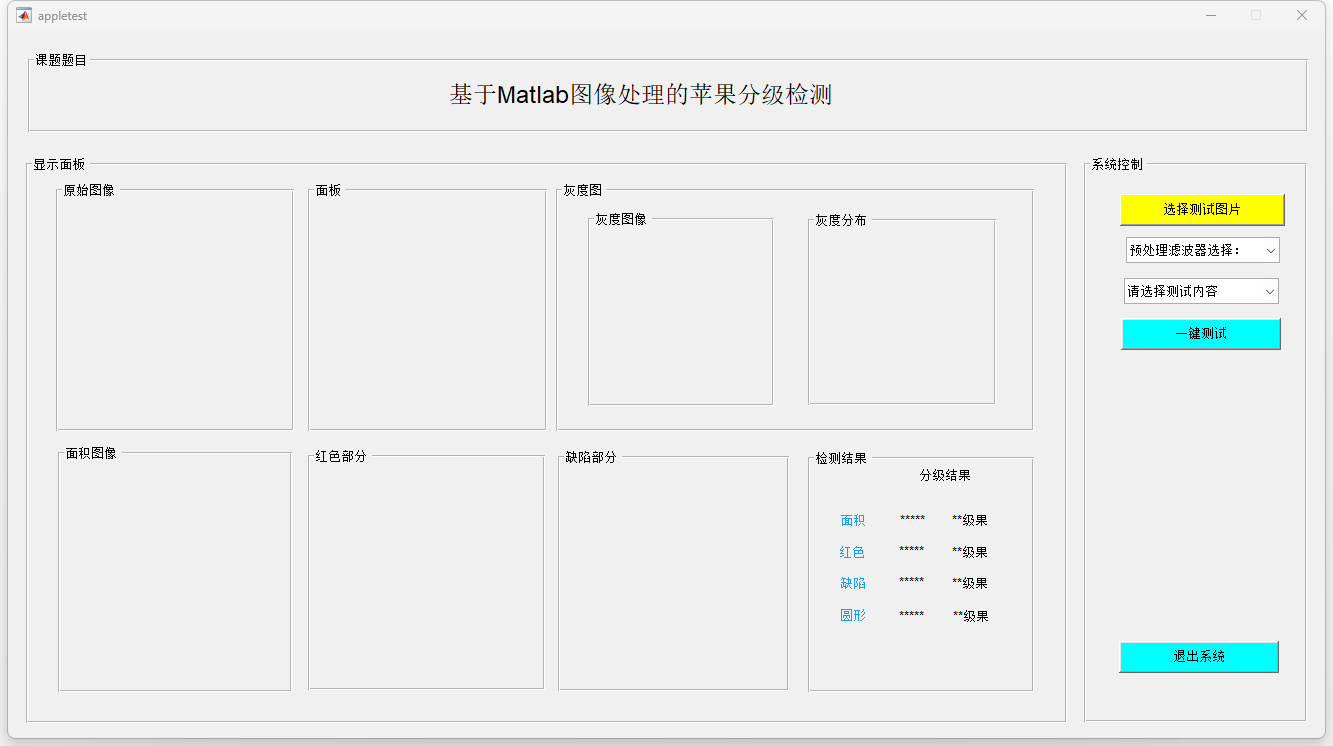Click the ***** value in the 面积 row
1333x746 pixels.
(912, 519)
